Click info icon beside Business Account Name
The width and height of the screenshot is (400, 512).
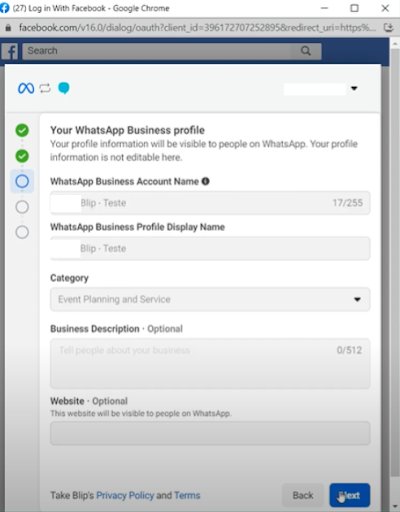(x=206, y=181)
